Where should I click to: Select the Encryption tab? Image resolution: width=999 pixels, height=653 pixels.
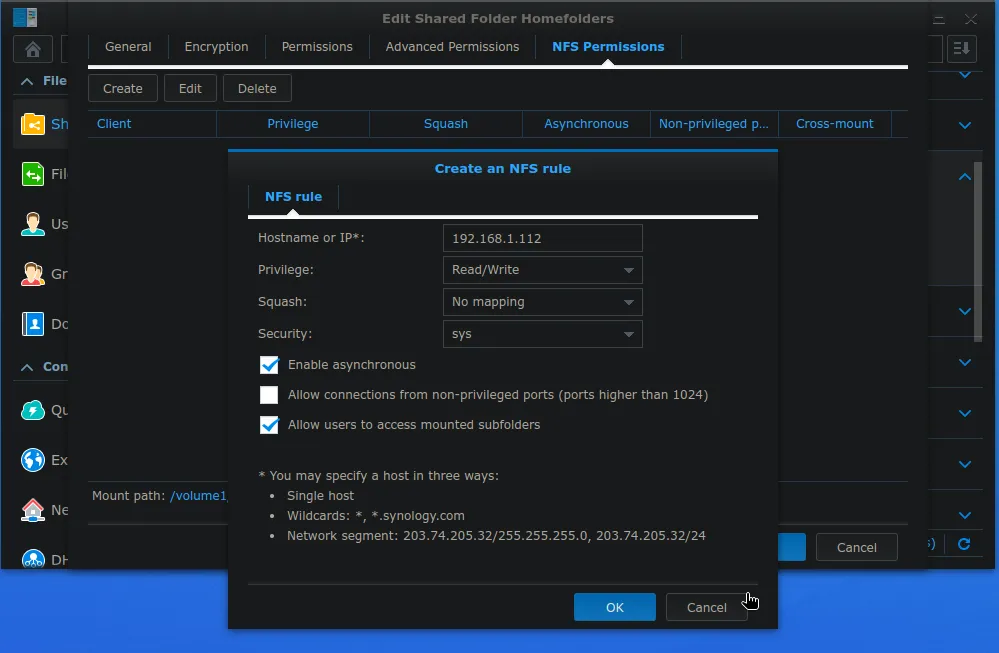(x=216, y=47)
